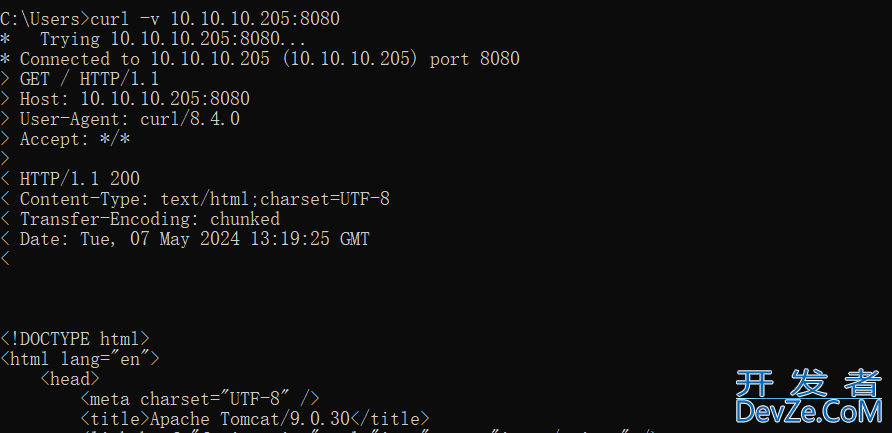Image resolution: width=892 pixels, height=433 pixels.
Task: Click the '<head>' tag line
Action: tap(70, 379)
